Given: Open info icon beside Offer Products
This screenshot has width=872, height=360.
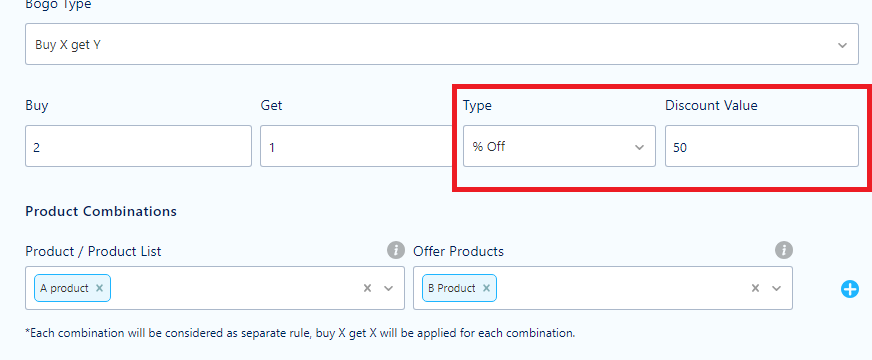Looking at the screenshot, I should [784, 250].
